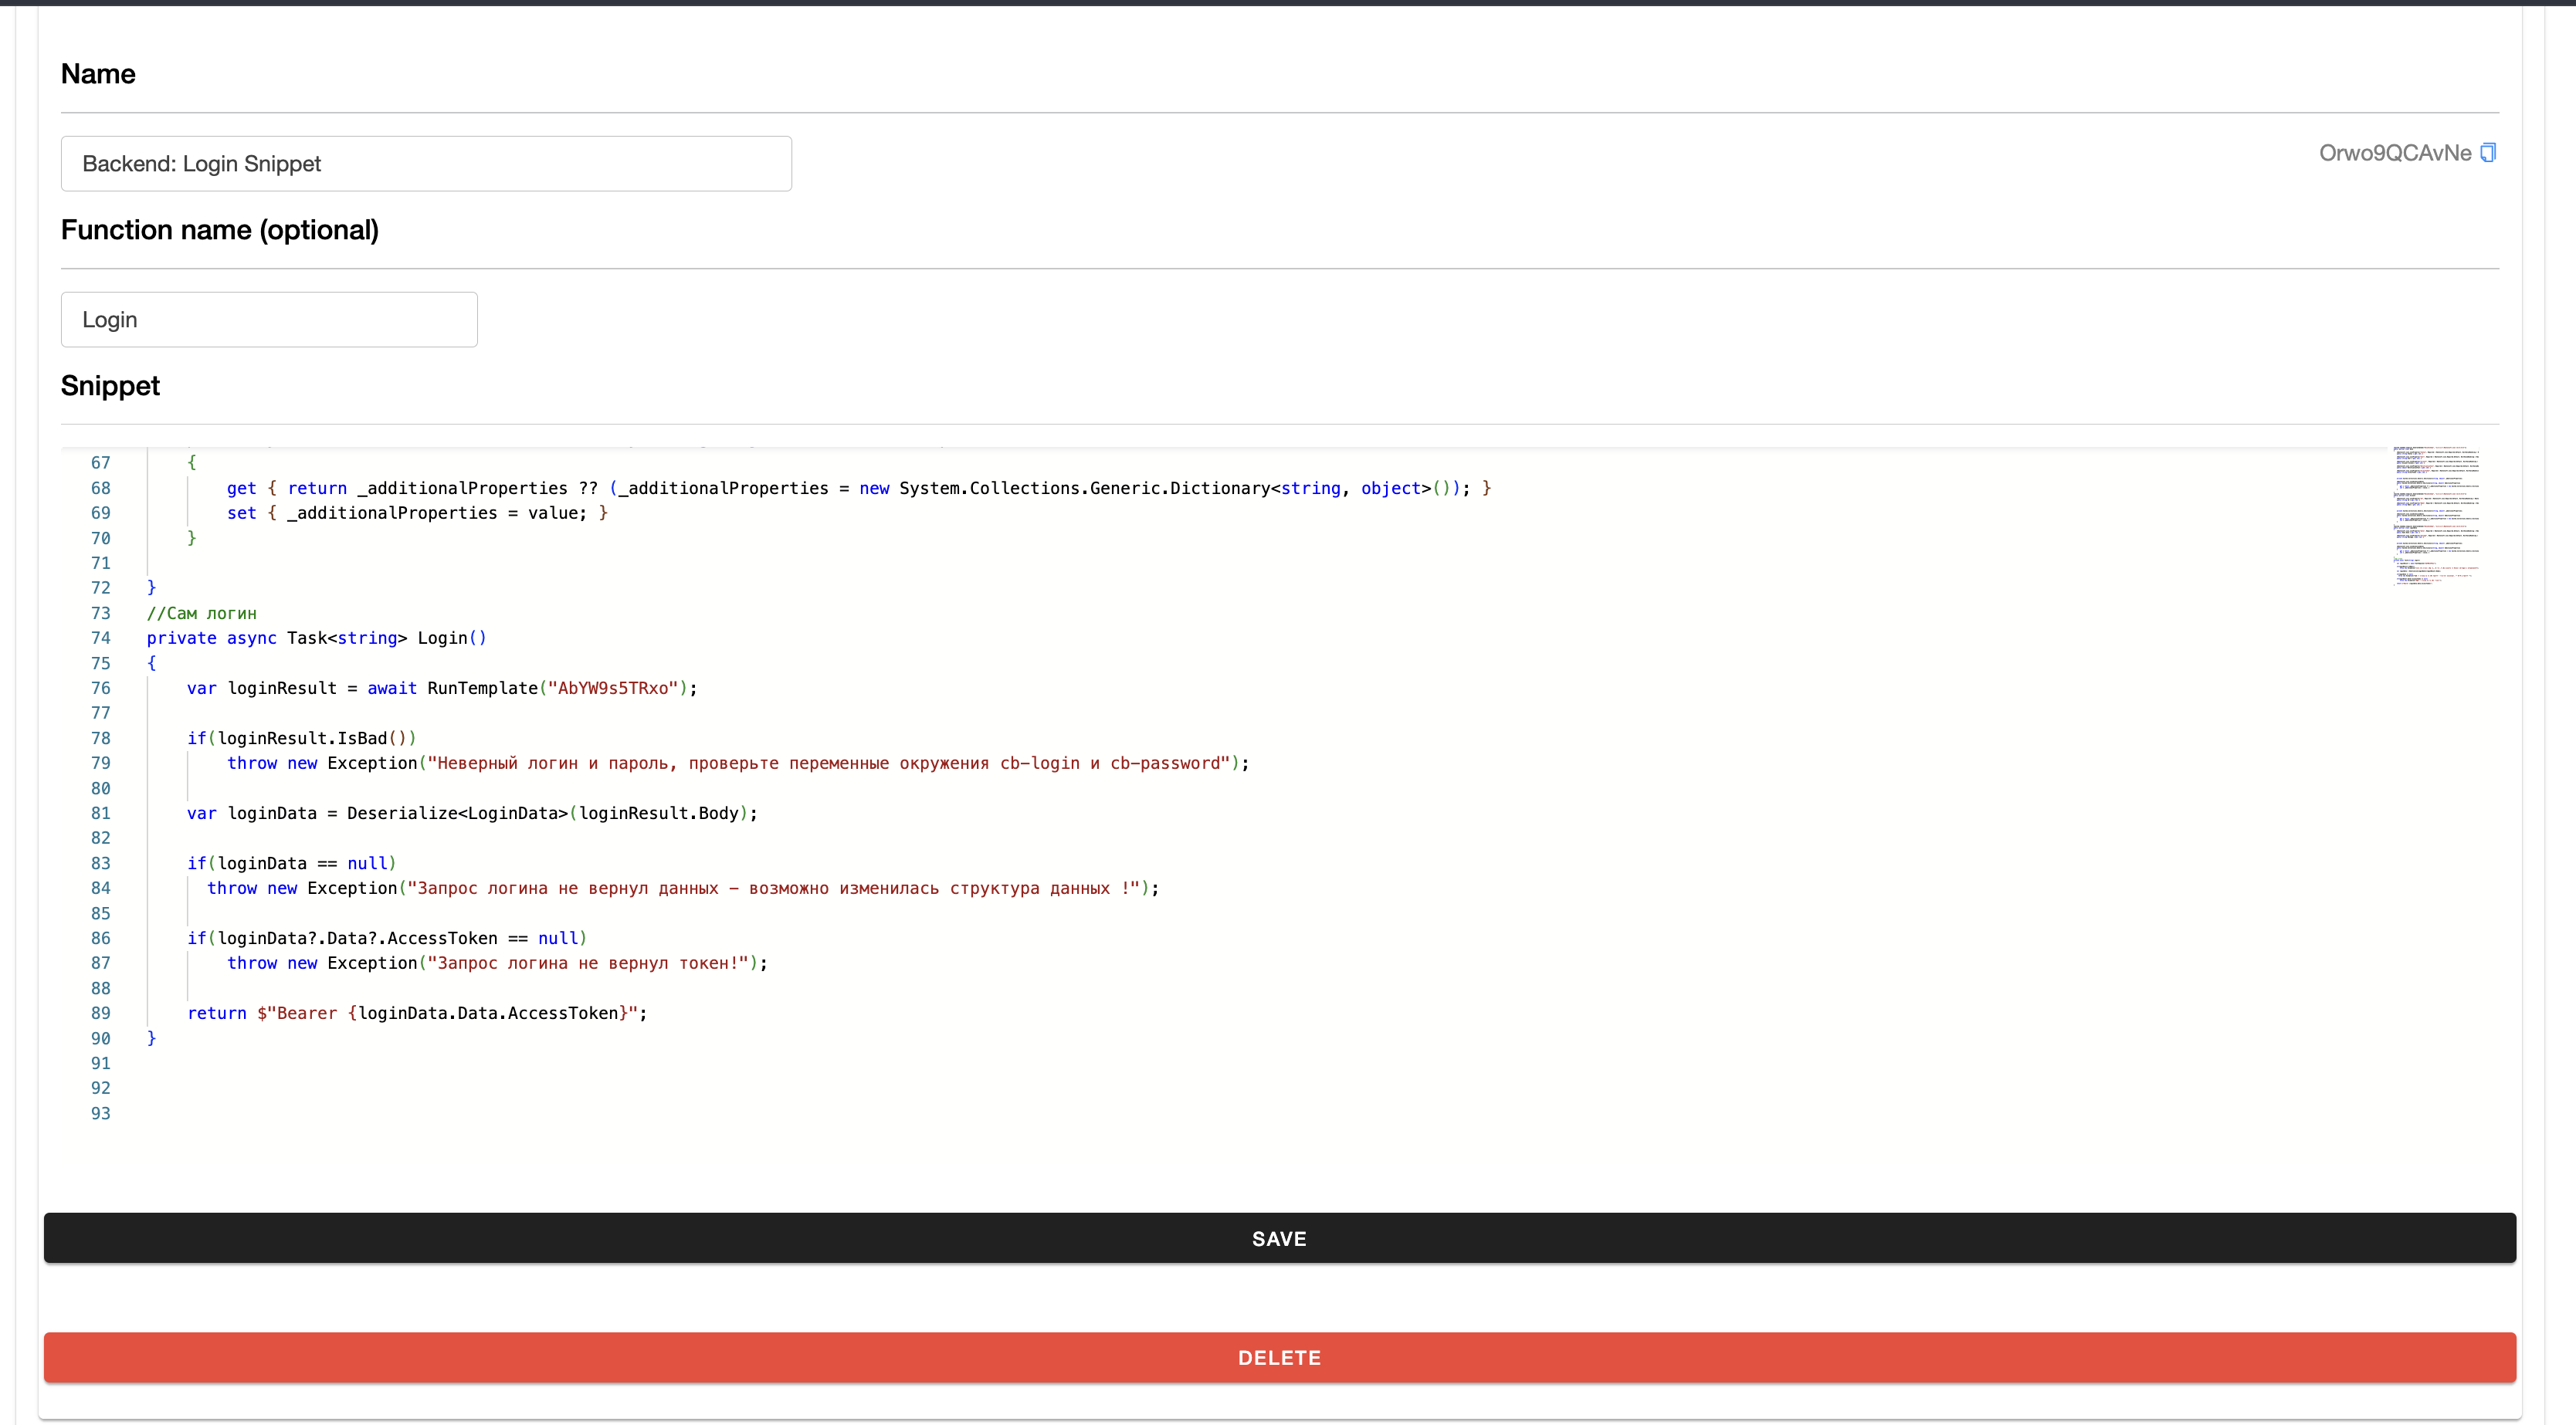Place cursor on empty line 92
Viewport: 2576px width, 1425px height.
[400, 1088]
